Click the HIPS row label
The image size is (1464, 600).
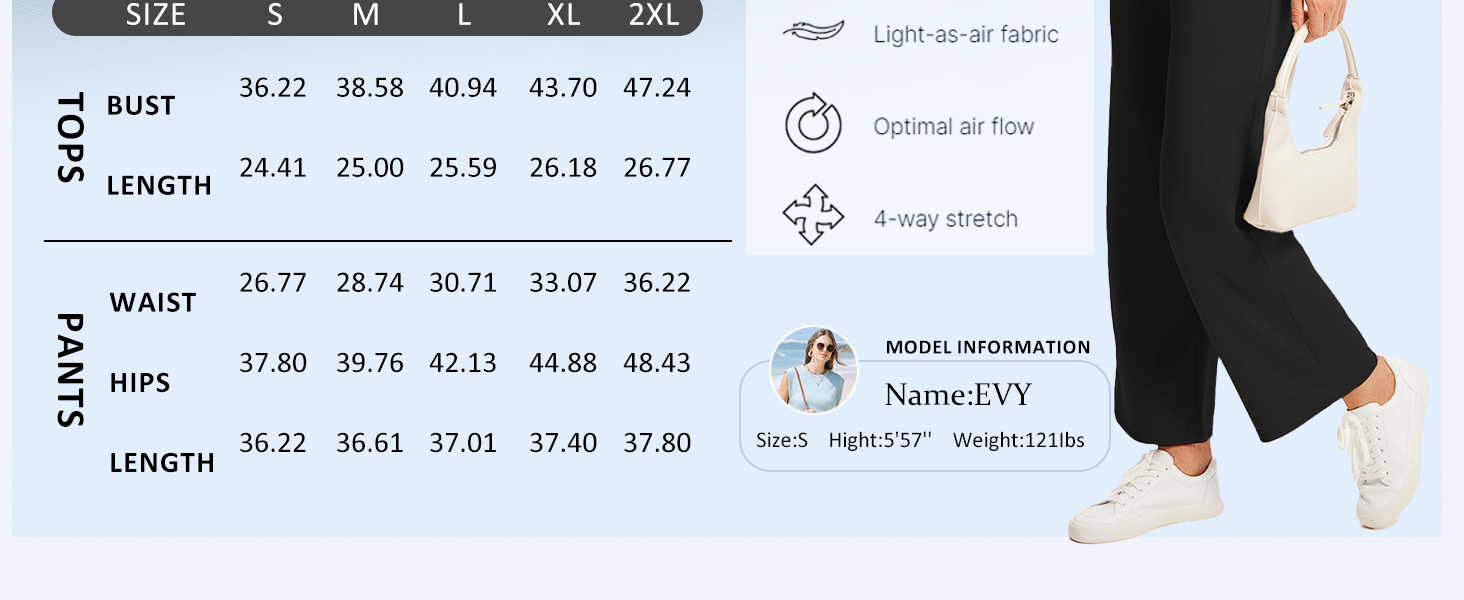140,383
